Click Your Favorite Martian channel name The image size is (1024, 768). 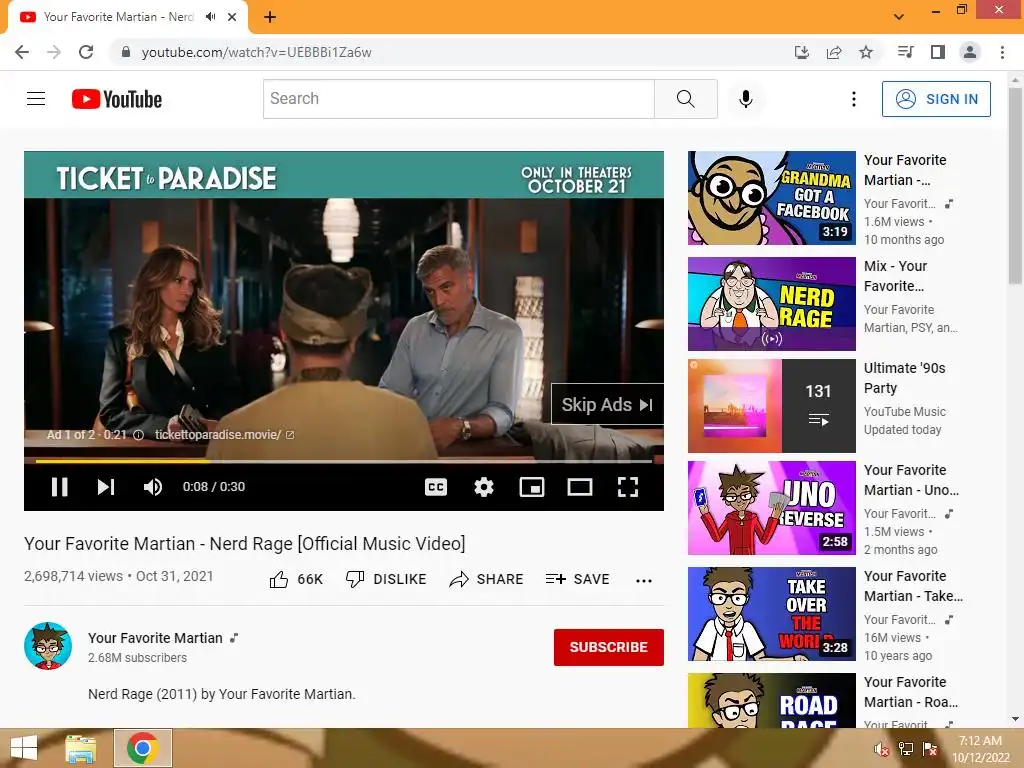tap(155, 638)
